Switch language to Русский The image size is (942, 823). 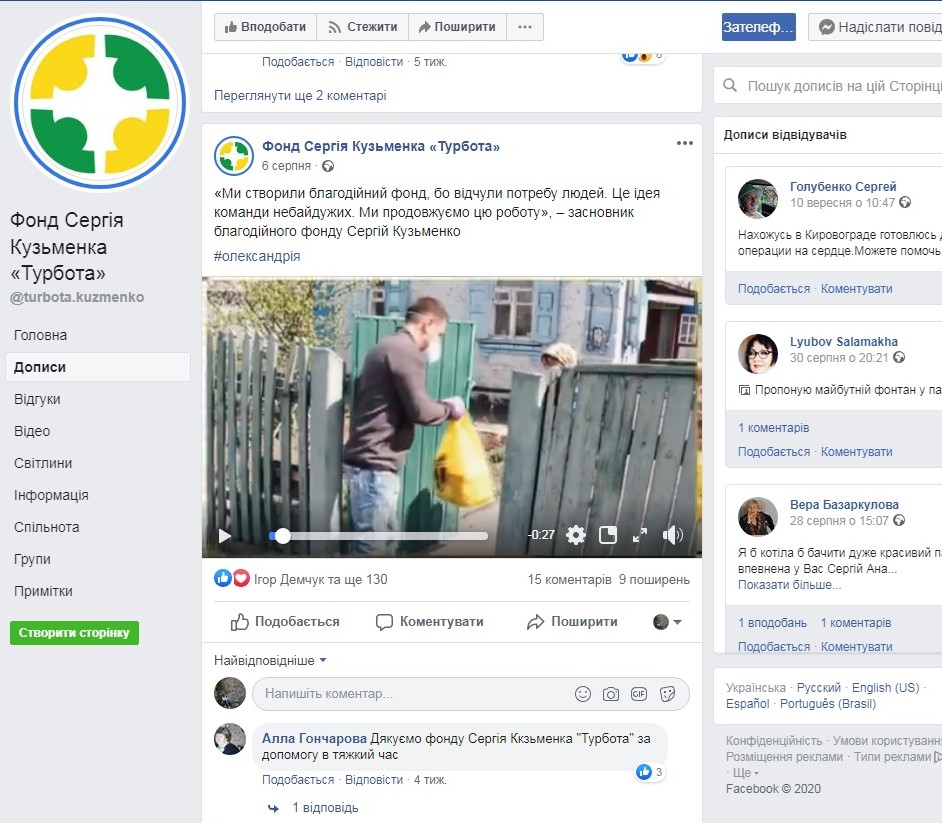point(818,687)
